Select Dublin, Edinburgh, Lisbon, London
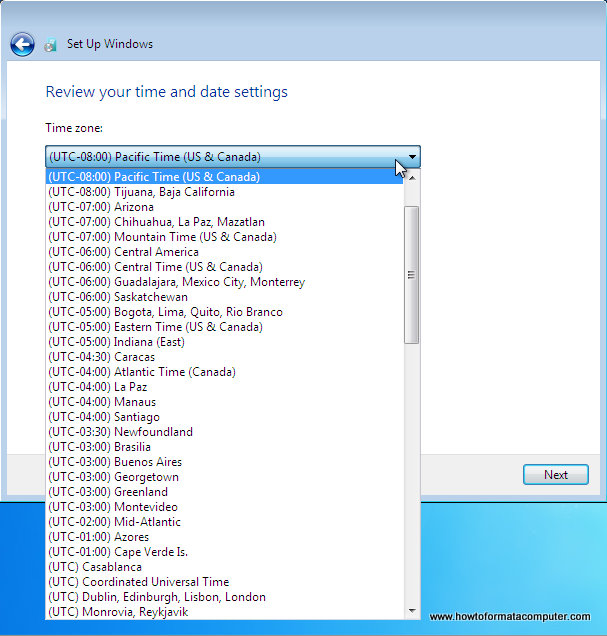 [225, 597]
